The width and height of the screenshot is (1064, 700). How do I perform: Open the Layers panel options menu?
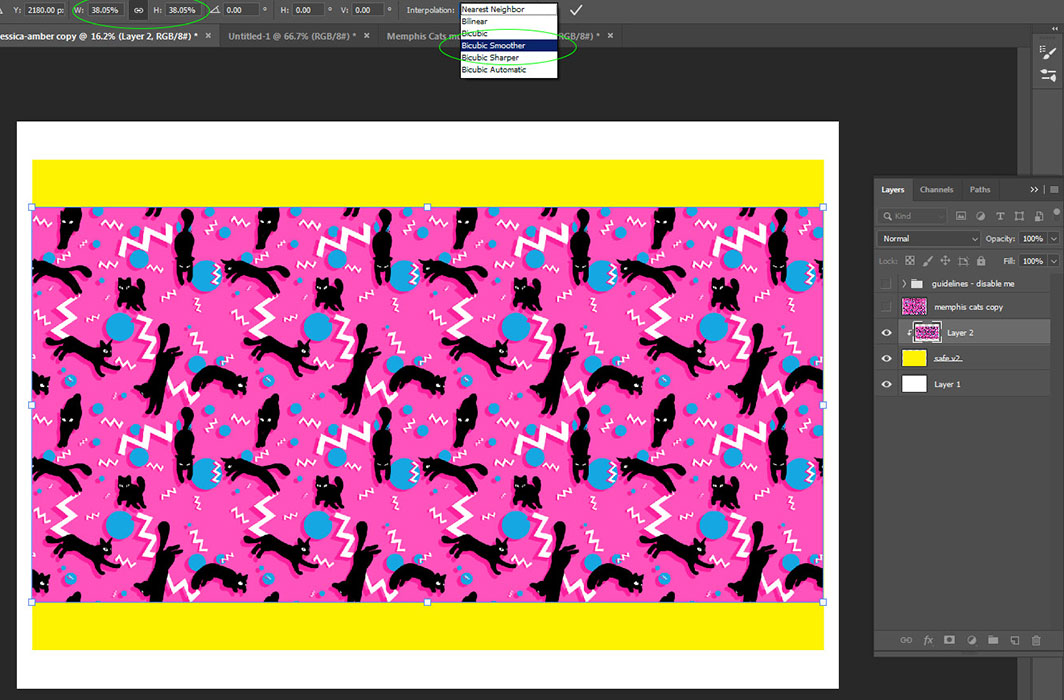point(1054,190)
